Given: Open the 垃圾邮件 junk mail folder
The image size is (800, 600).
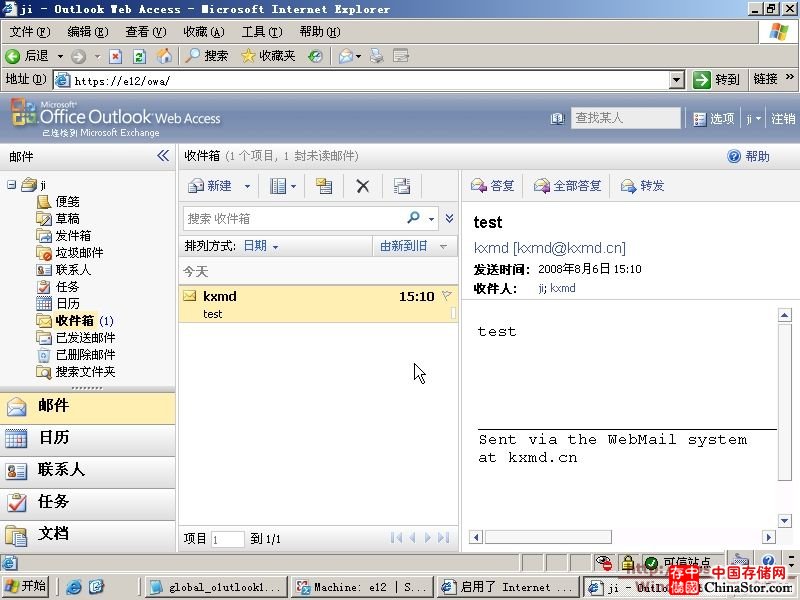Looking at the screenshot, I should (79, 253).
